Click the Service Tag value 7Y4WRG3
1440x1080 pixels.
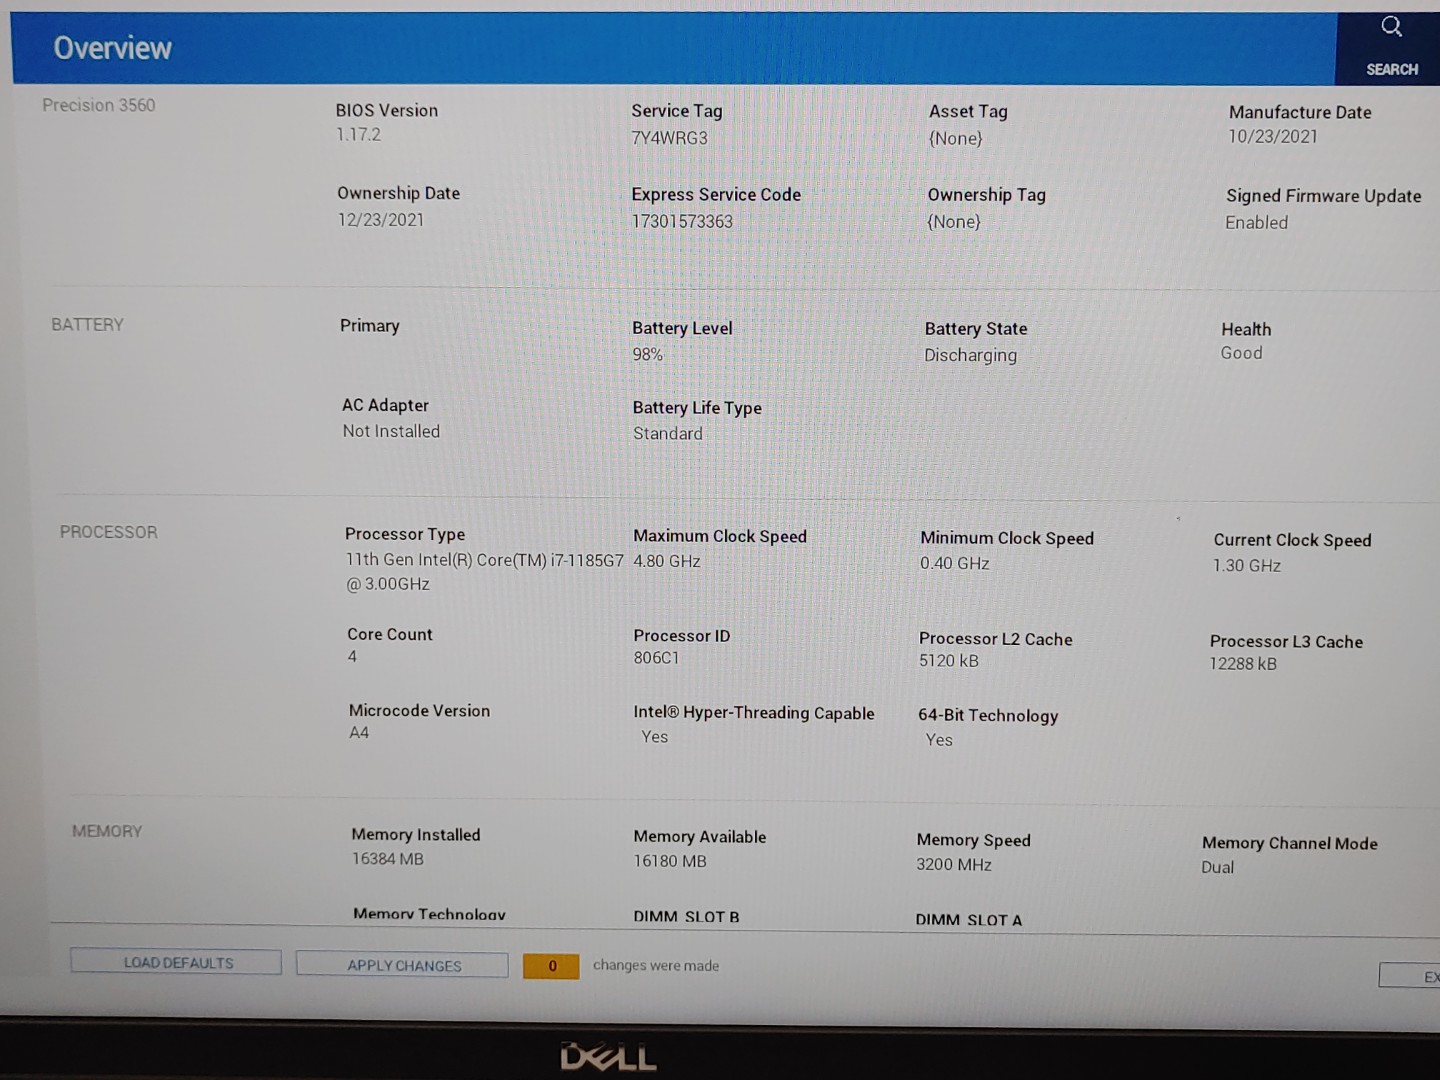point(669,138)
